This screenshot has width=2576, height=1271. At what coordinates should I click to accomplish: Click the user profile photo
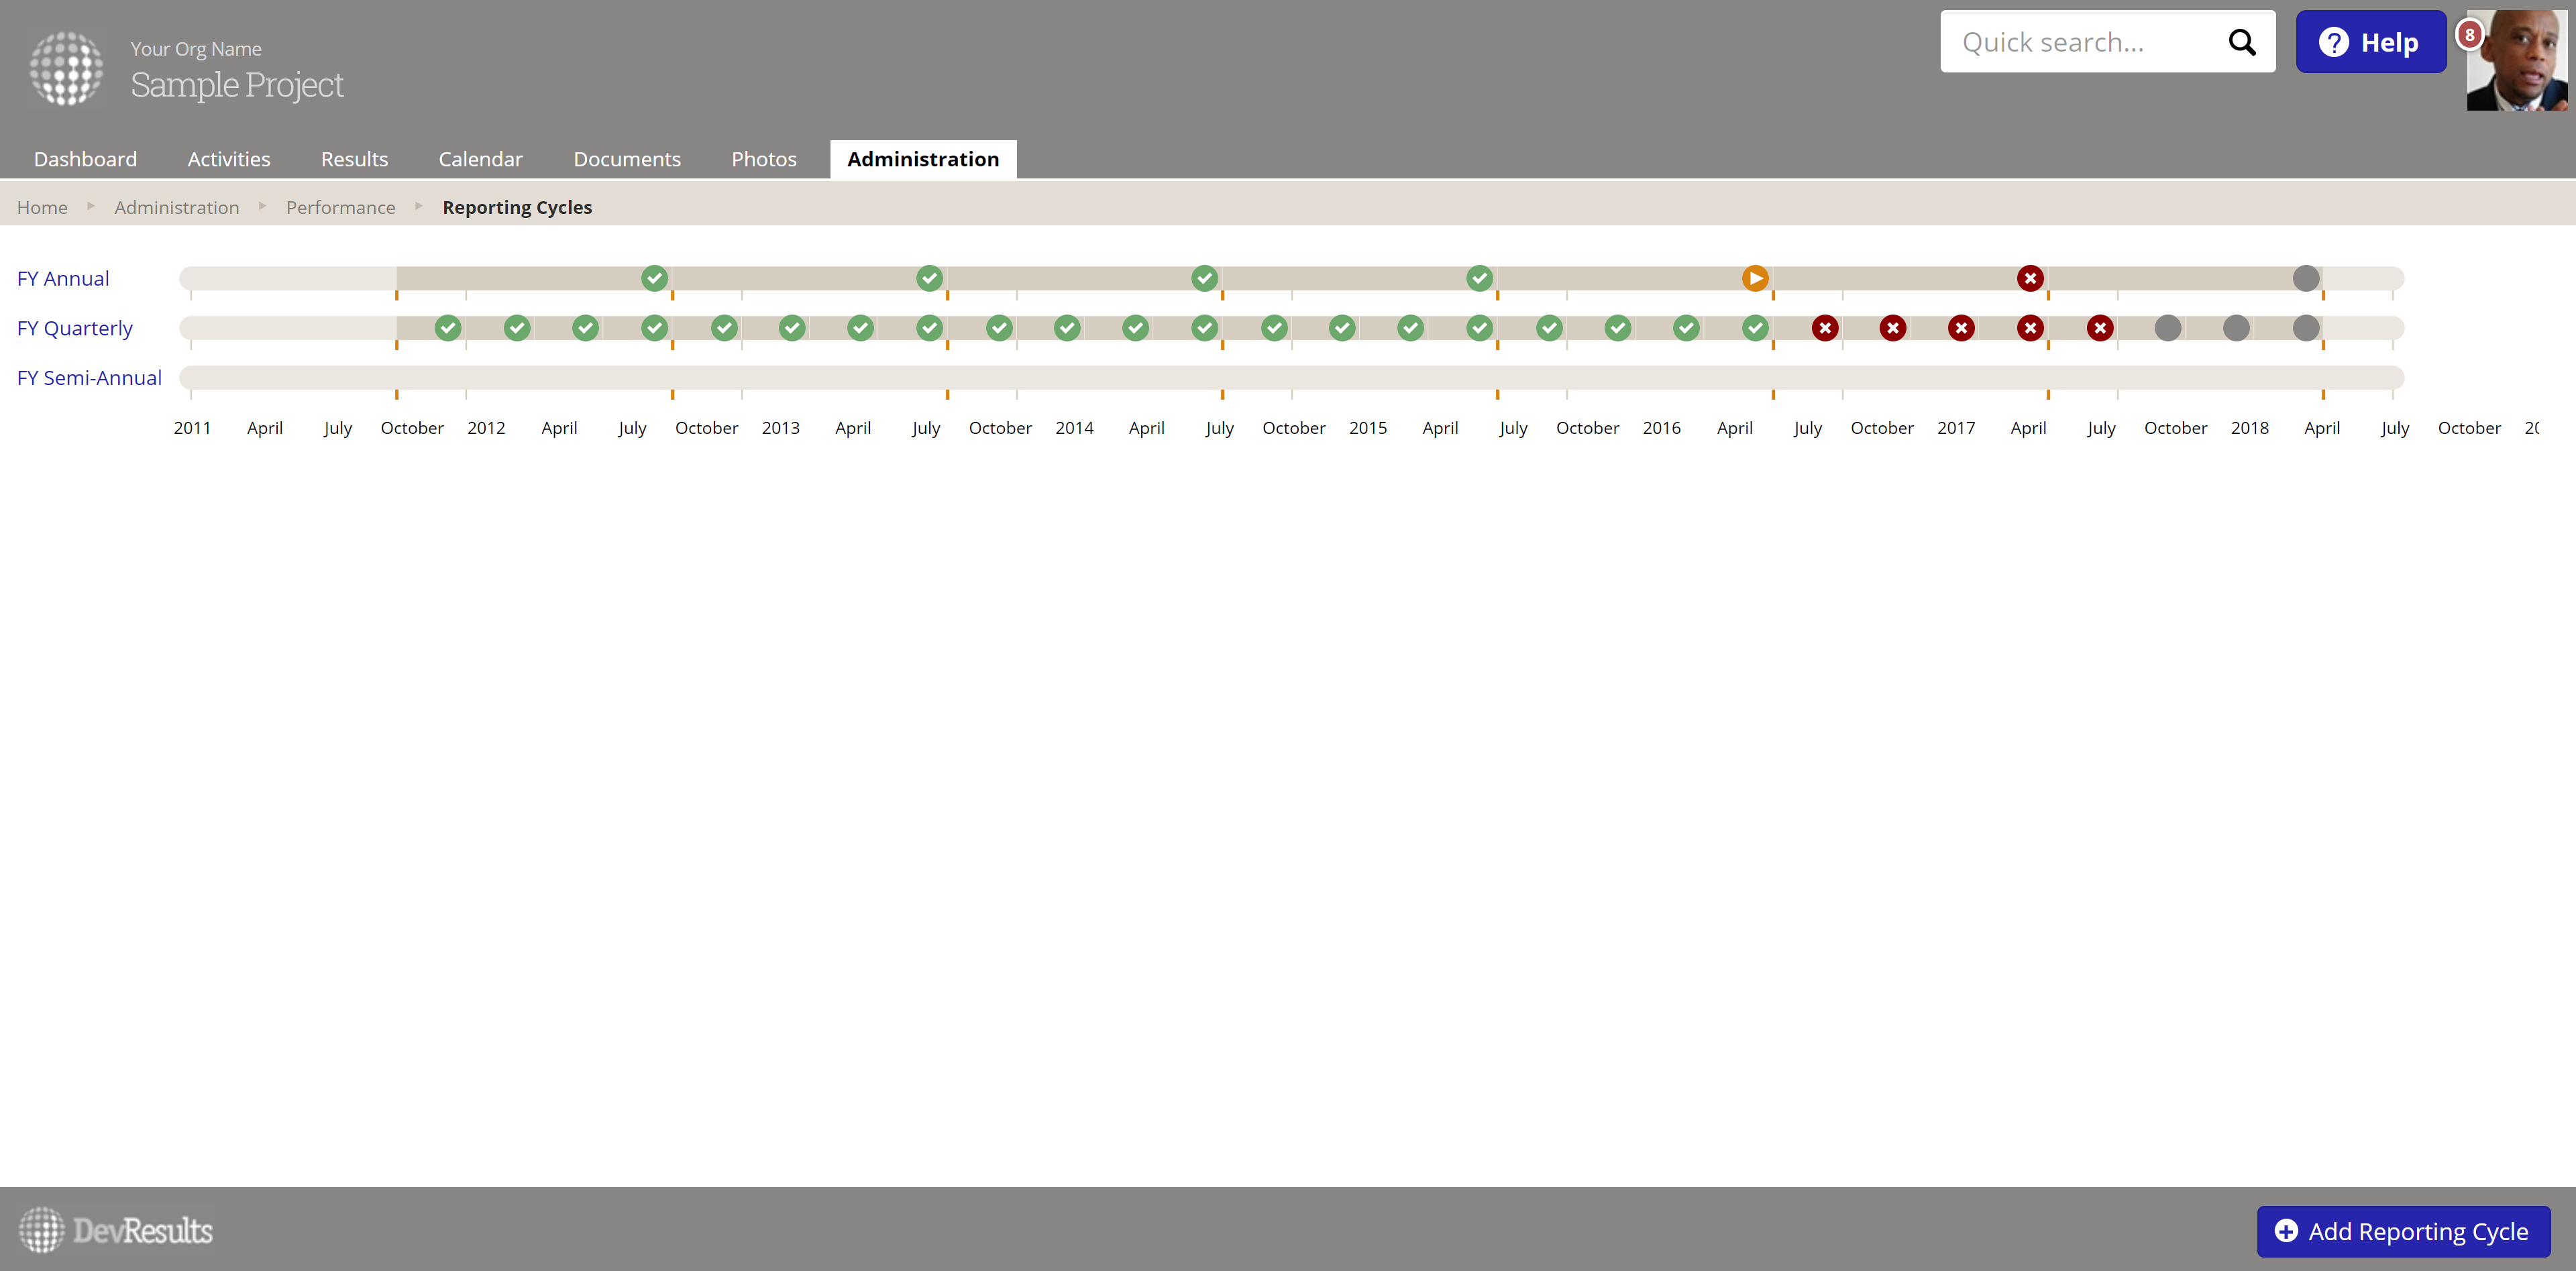click(x=2519, y=60)
